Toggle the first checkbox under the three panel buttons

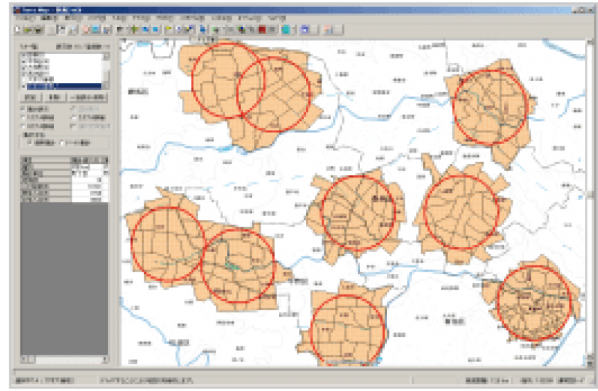pyautogui.click(x=23, y=109)
